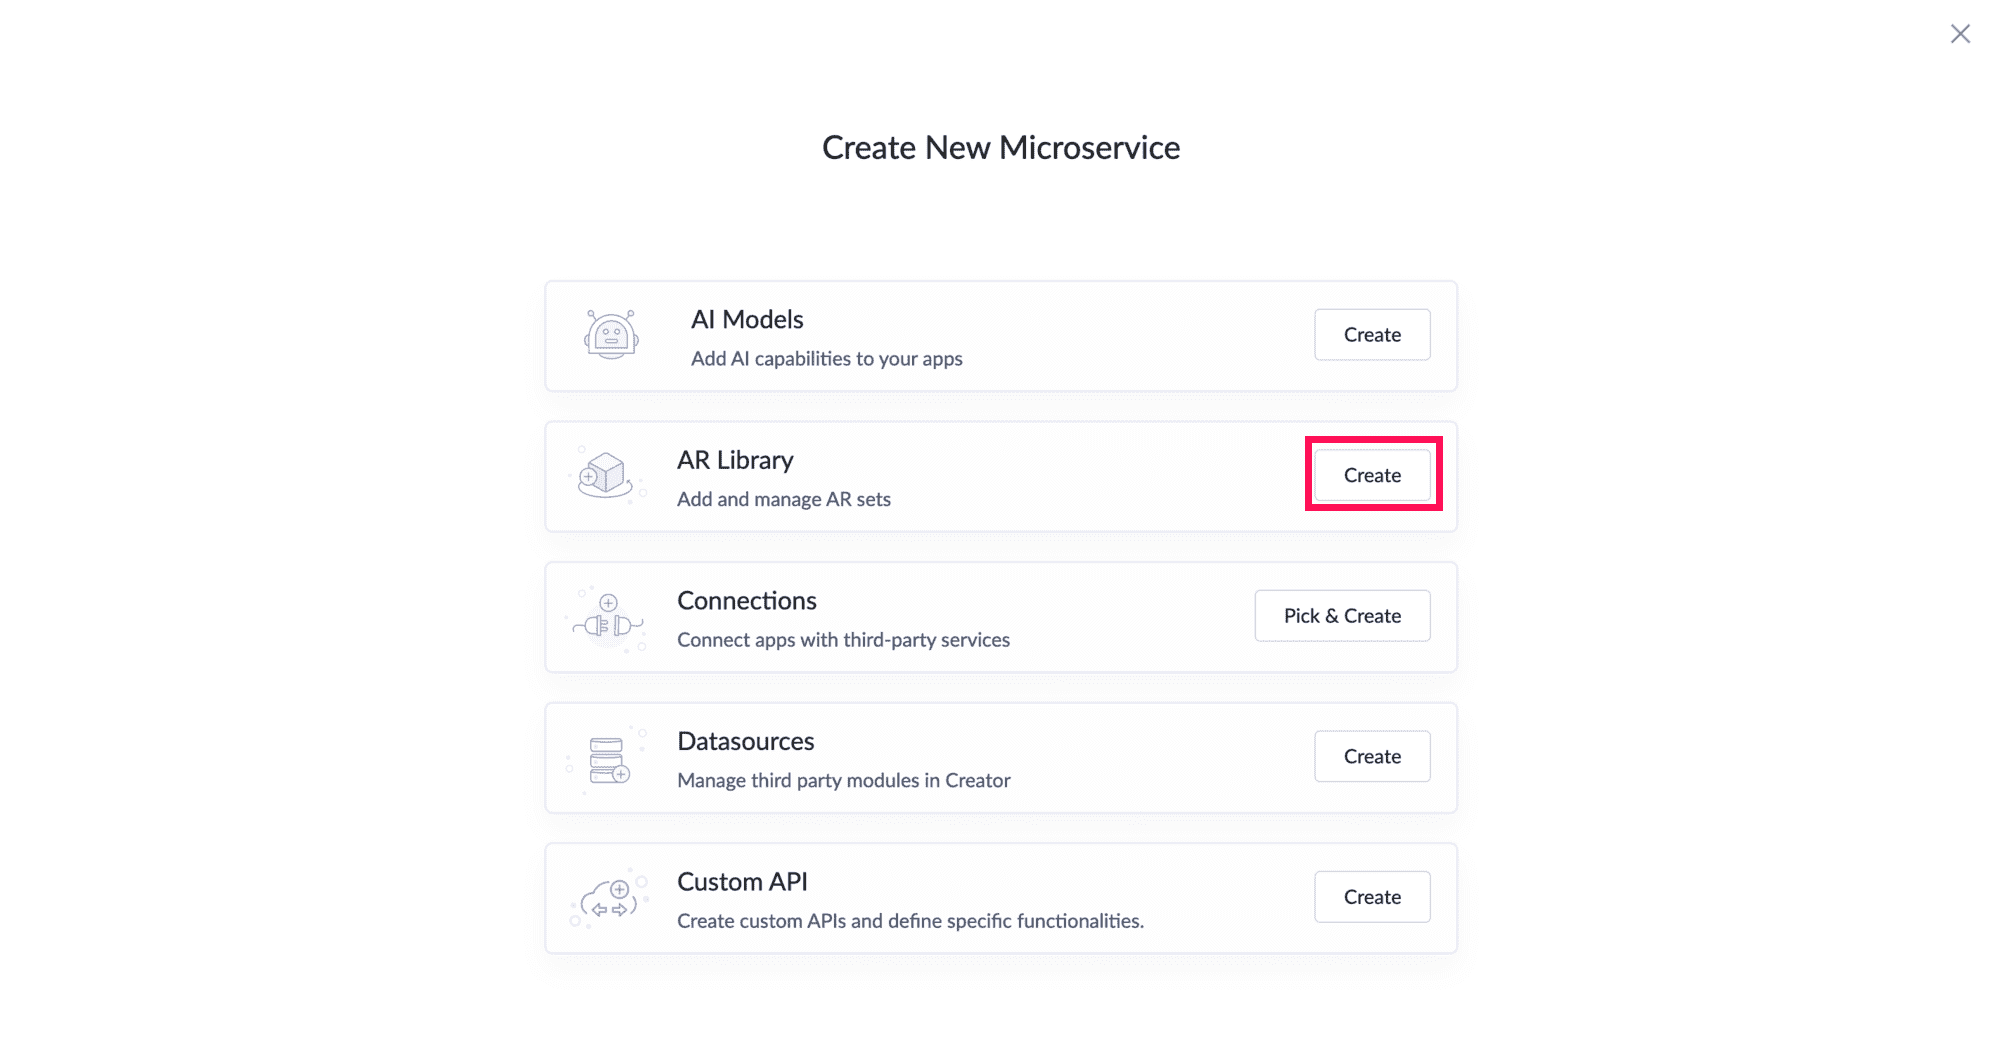Select the AR Library title
This screenshot has height=1060, width=2000.
pyautogui.click(x=735, y=460)
